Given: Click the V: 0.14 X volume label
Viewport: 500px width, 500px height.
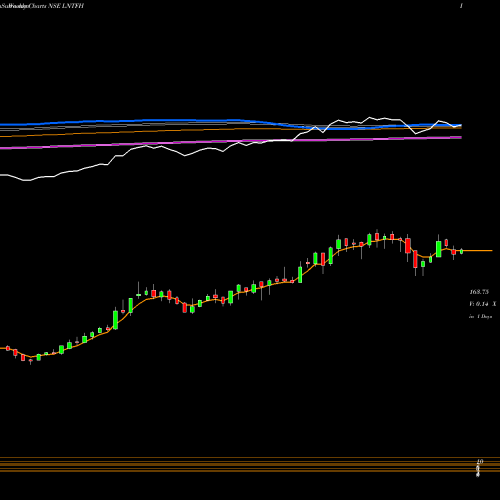Looking at the screenshot, I should pyautogui.click(x=482, y=304).
